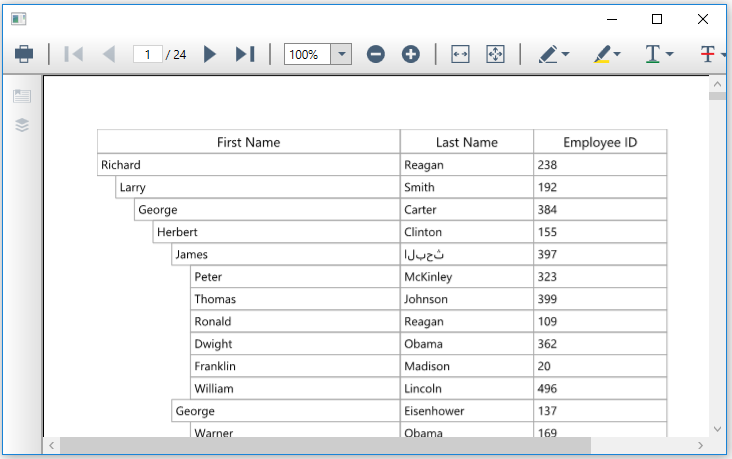Click the horizontal scrollbar right arrow
The image size is (732, 459).
pyautogui.click(x=700, y=445)
